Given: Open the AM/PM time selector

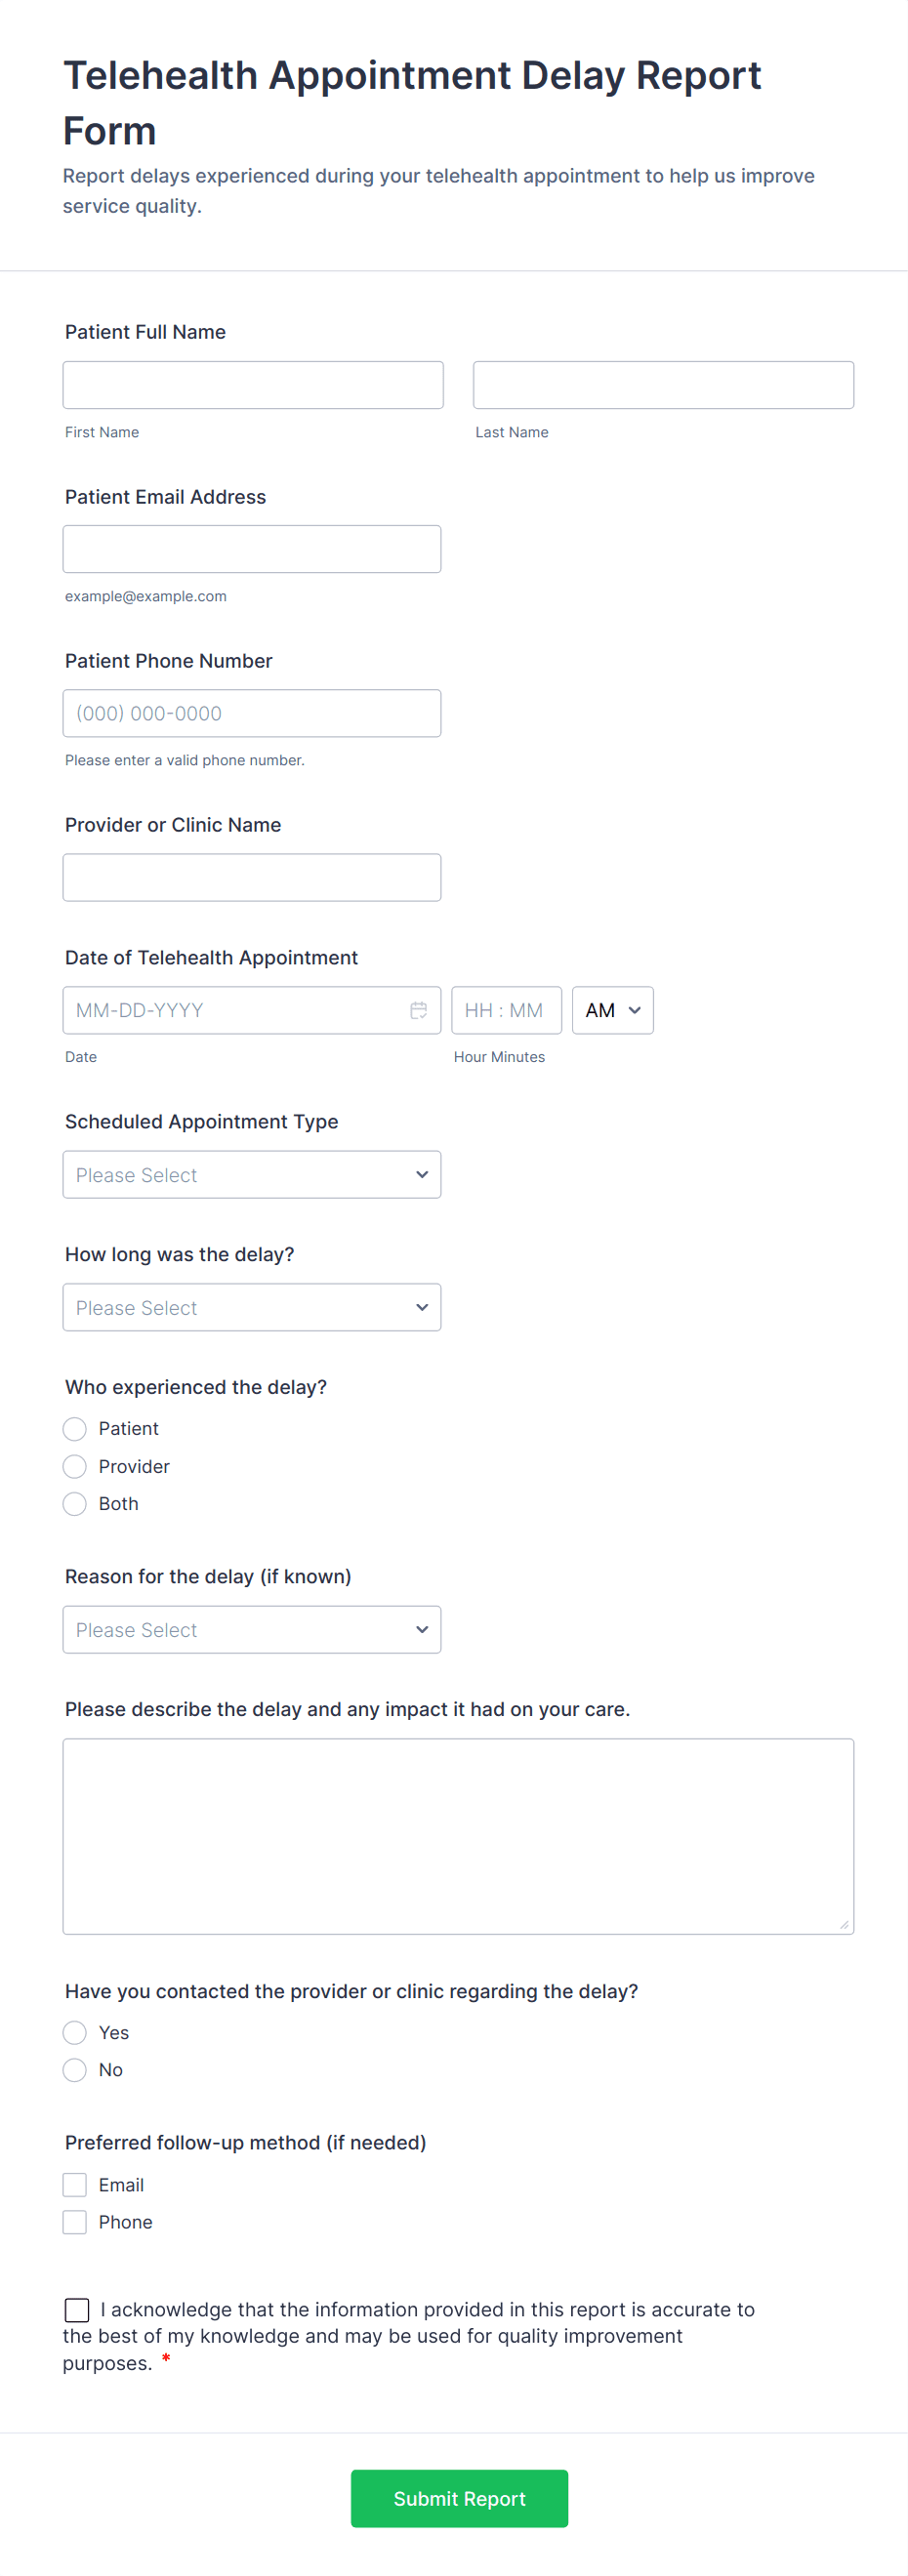Looking at the screenshot, I should [x=612, y=1010].
